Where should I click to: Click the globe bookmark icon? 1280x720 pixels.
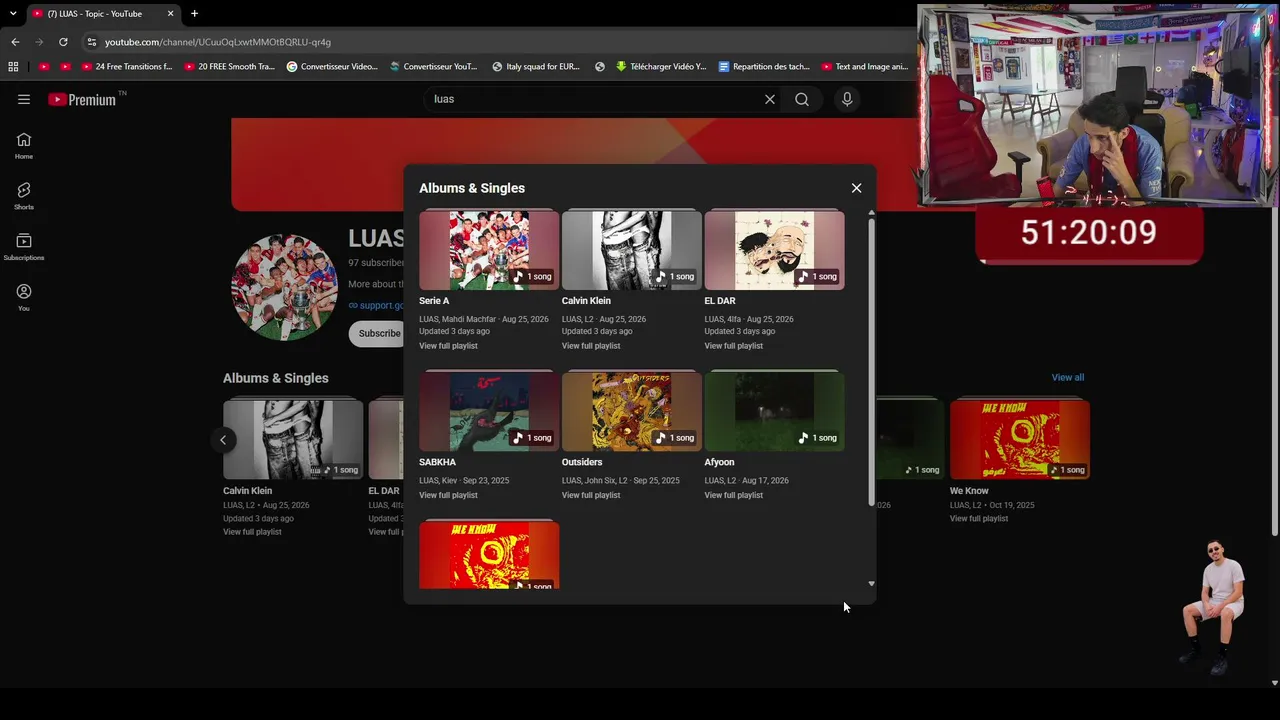(600, 67)
